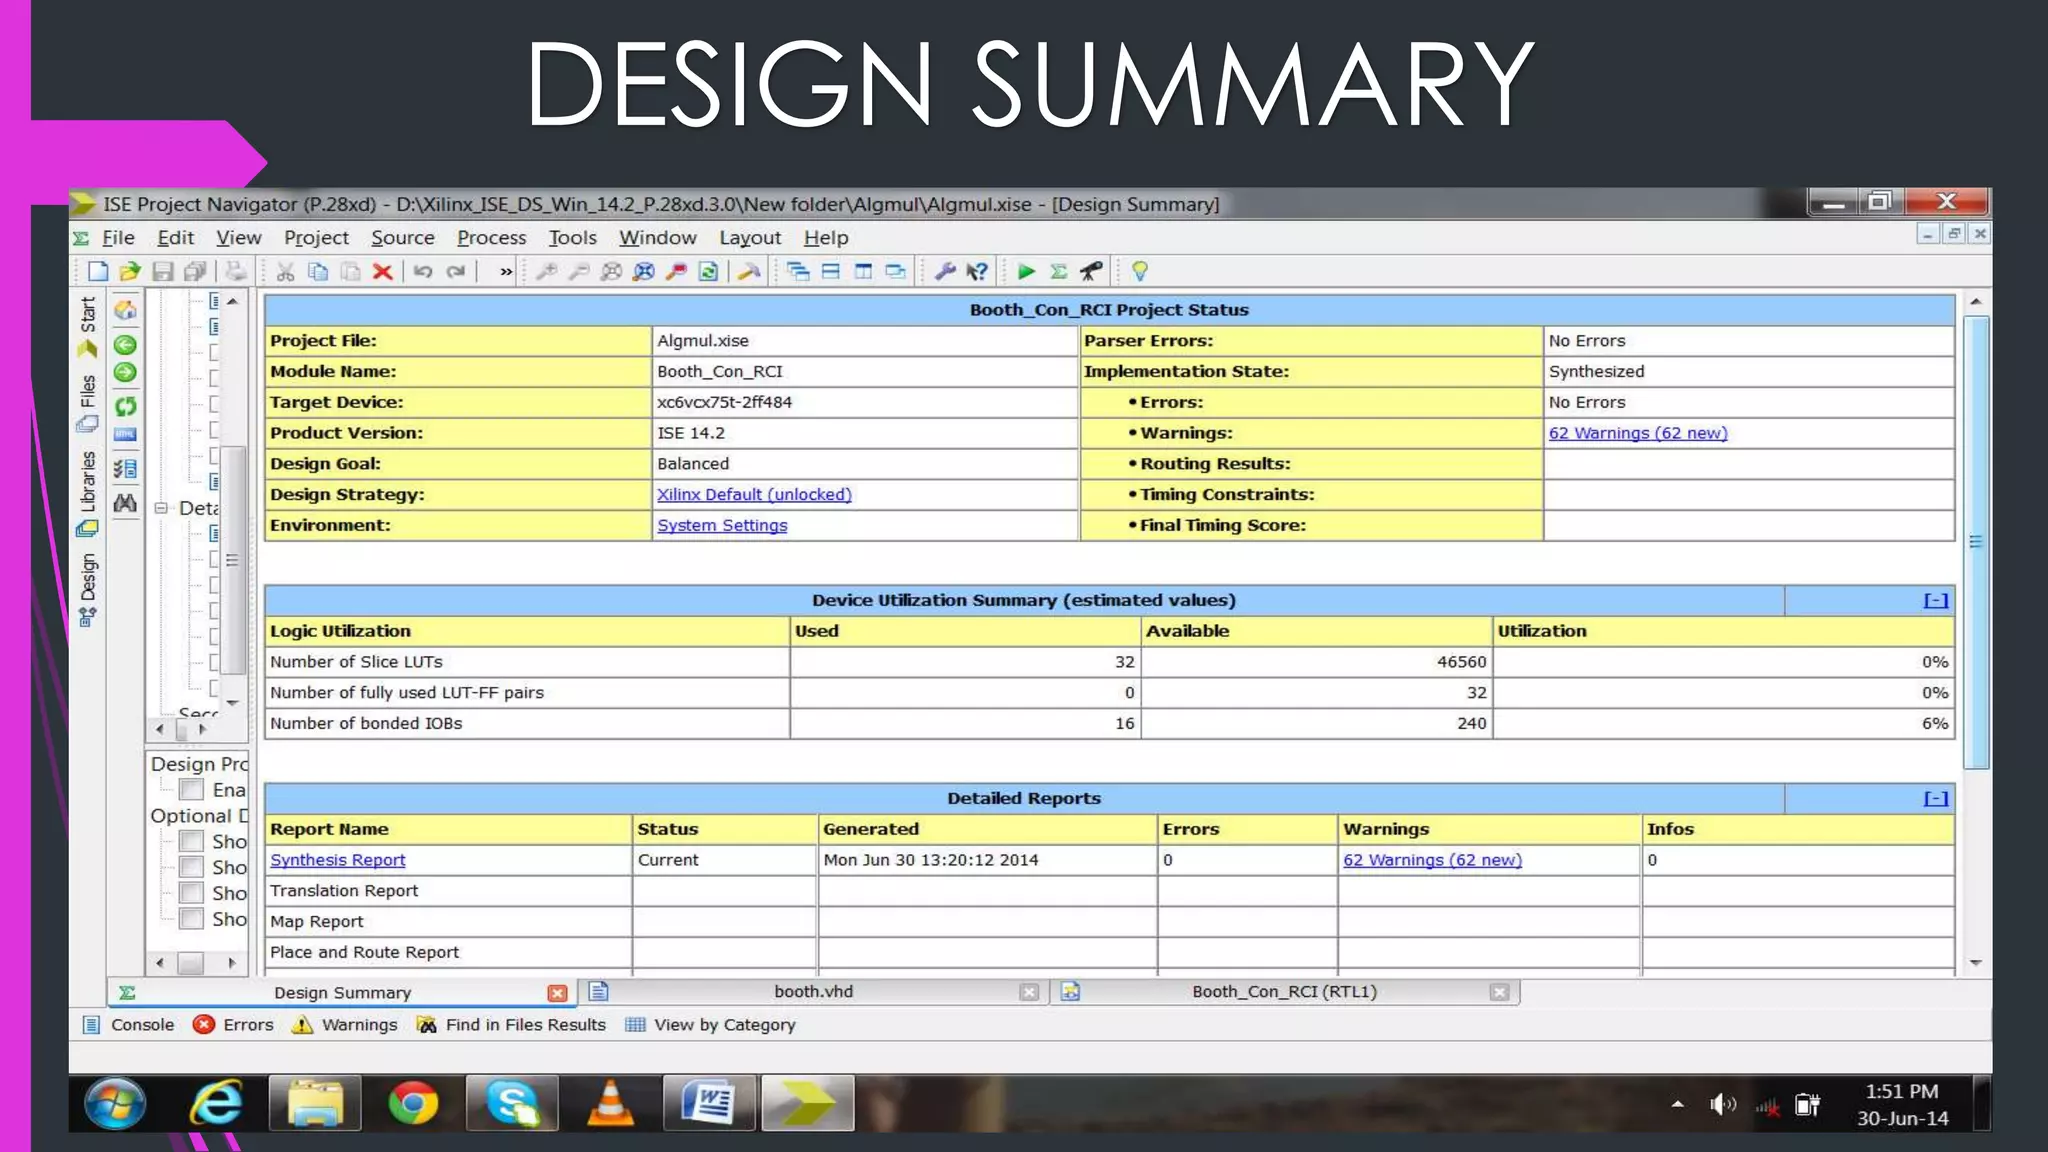Select the Libraries side tab
Image resolution: width=2048 pixels, height=1152 pixels.
(88, 493)
